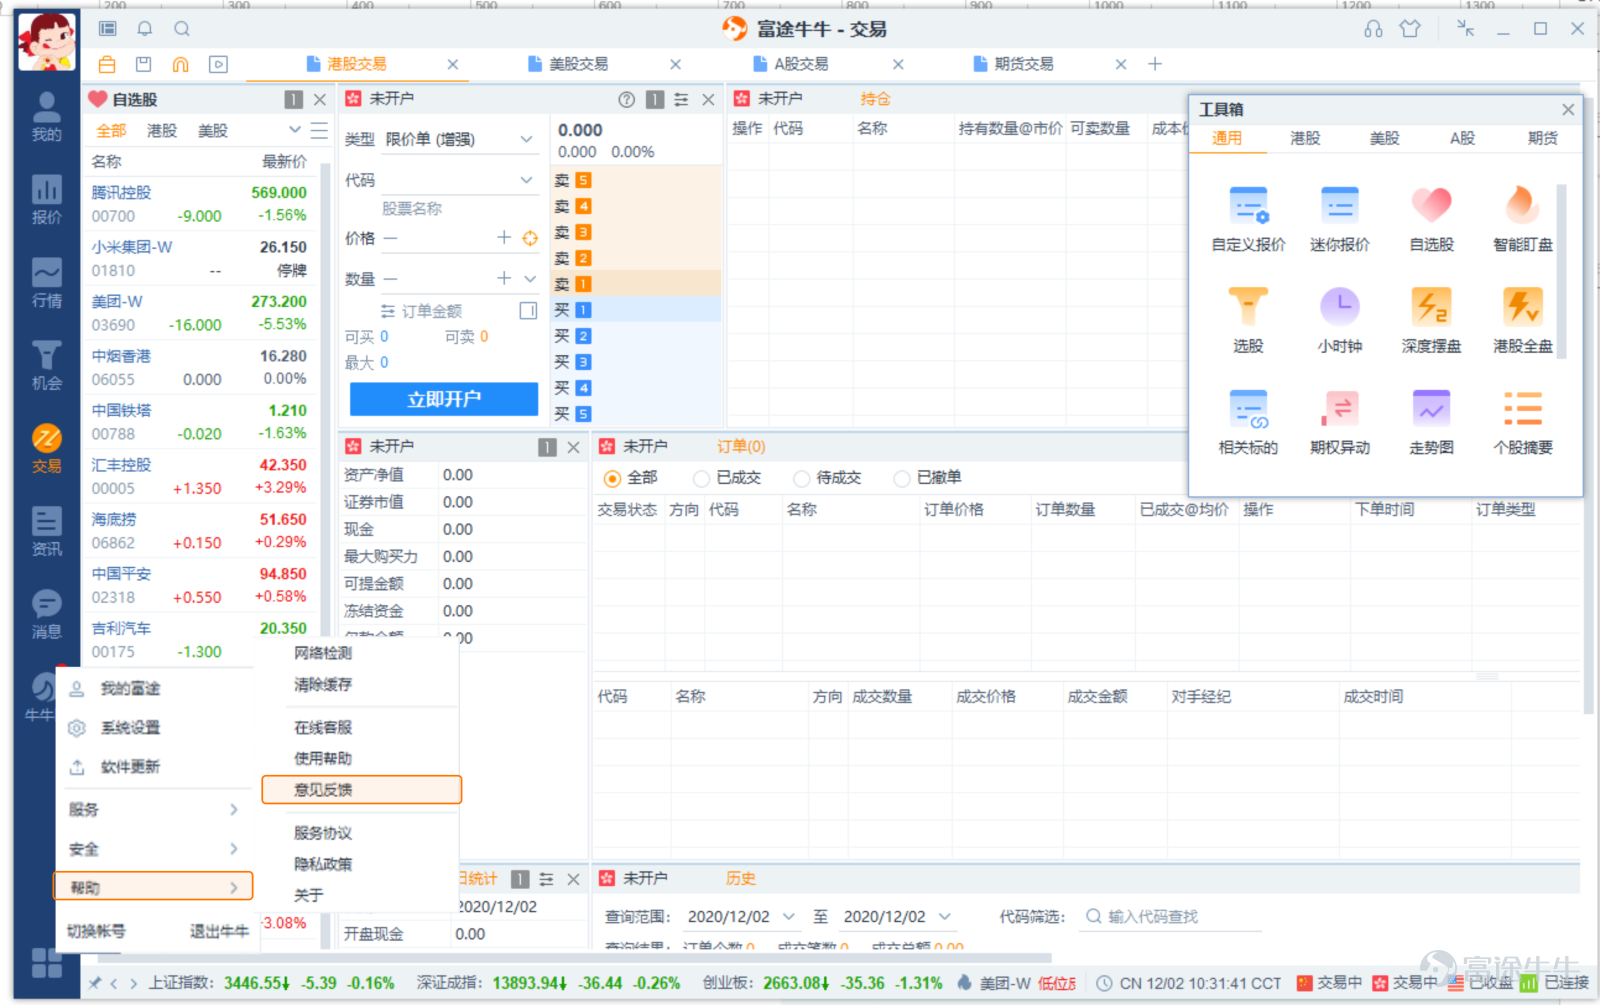Go to 行情 in left sidebar
Viewport: 1600px width, 1005px height.
(46, 283)
